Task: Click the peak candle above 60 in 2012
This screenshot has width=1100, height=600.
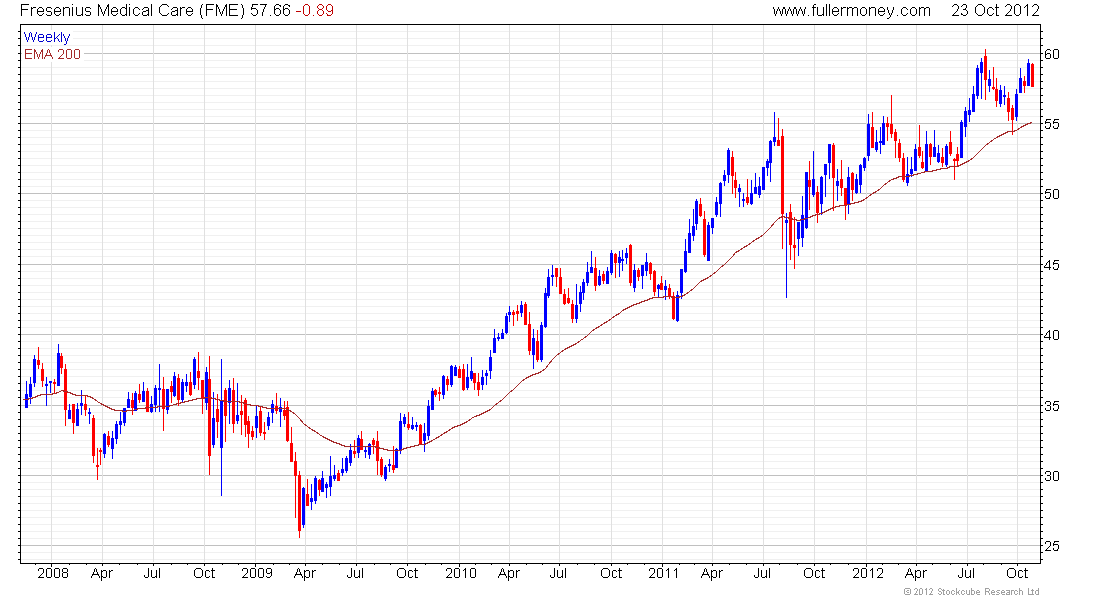Action: coord(986,67)
